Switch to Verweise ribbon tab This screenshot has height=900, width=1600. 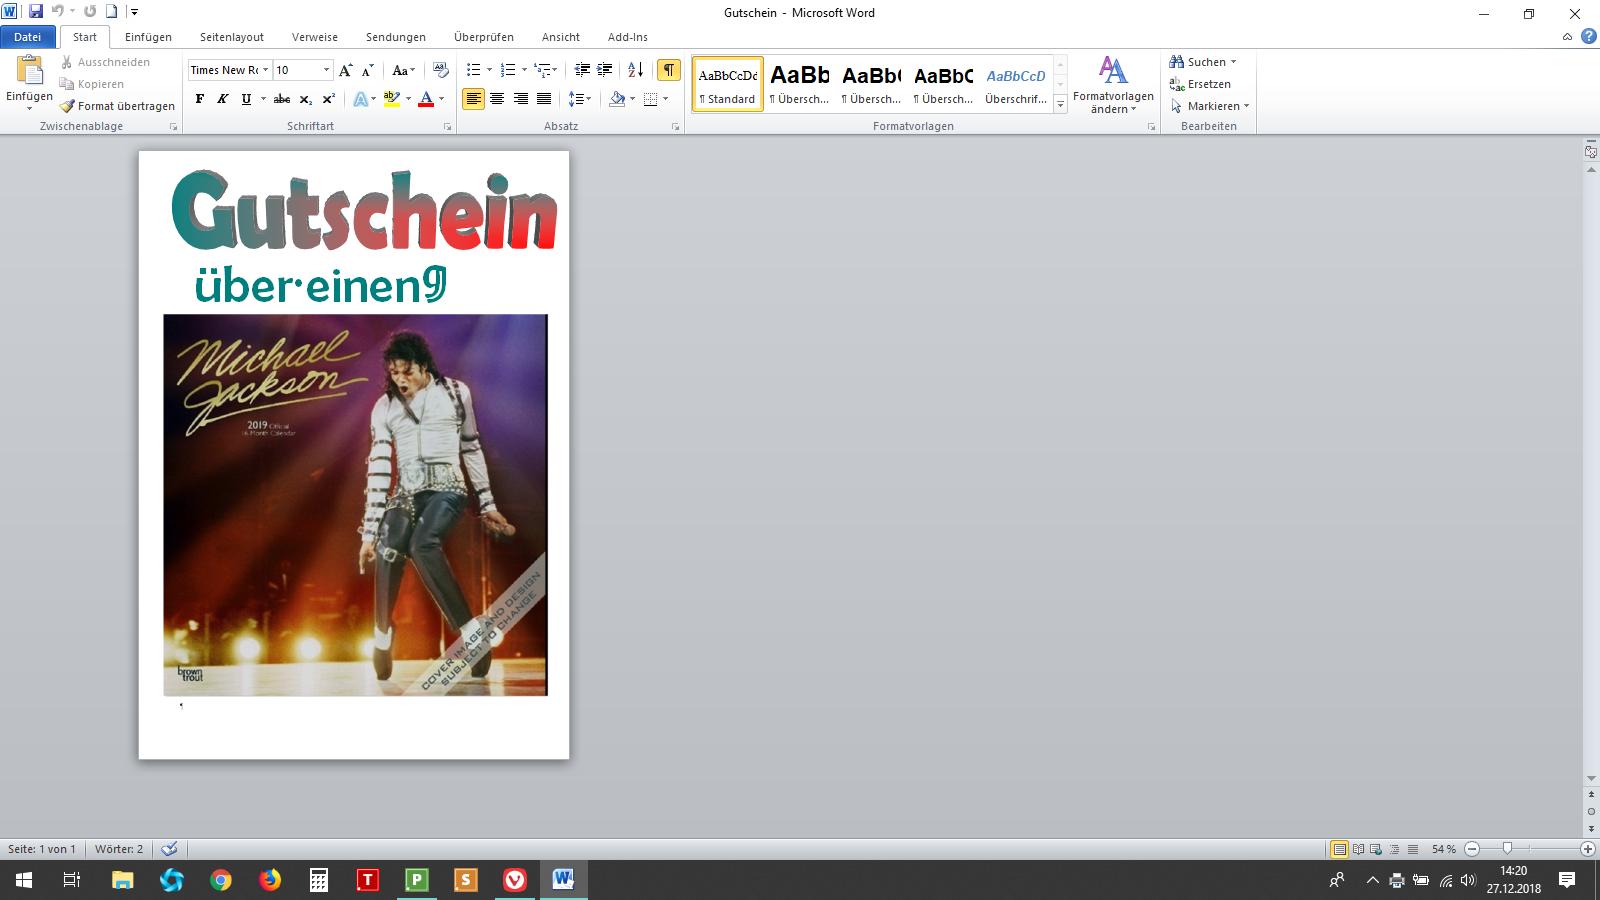click(x=315, y=37)
